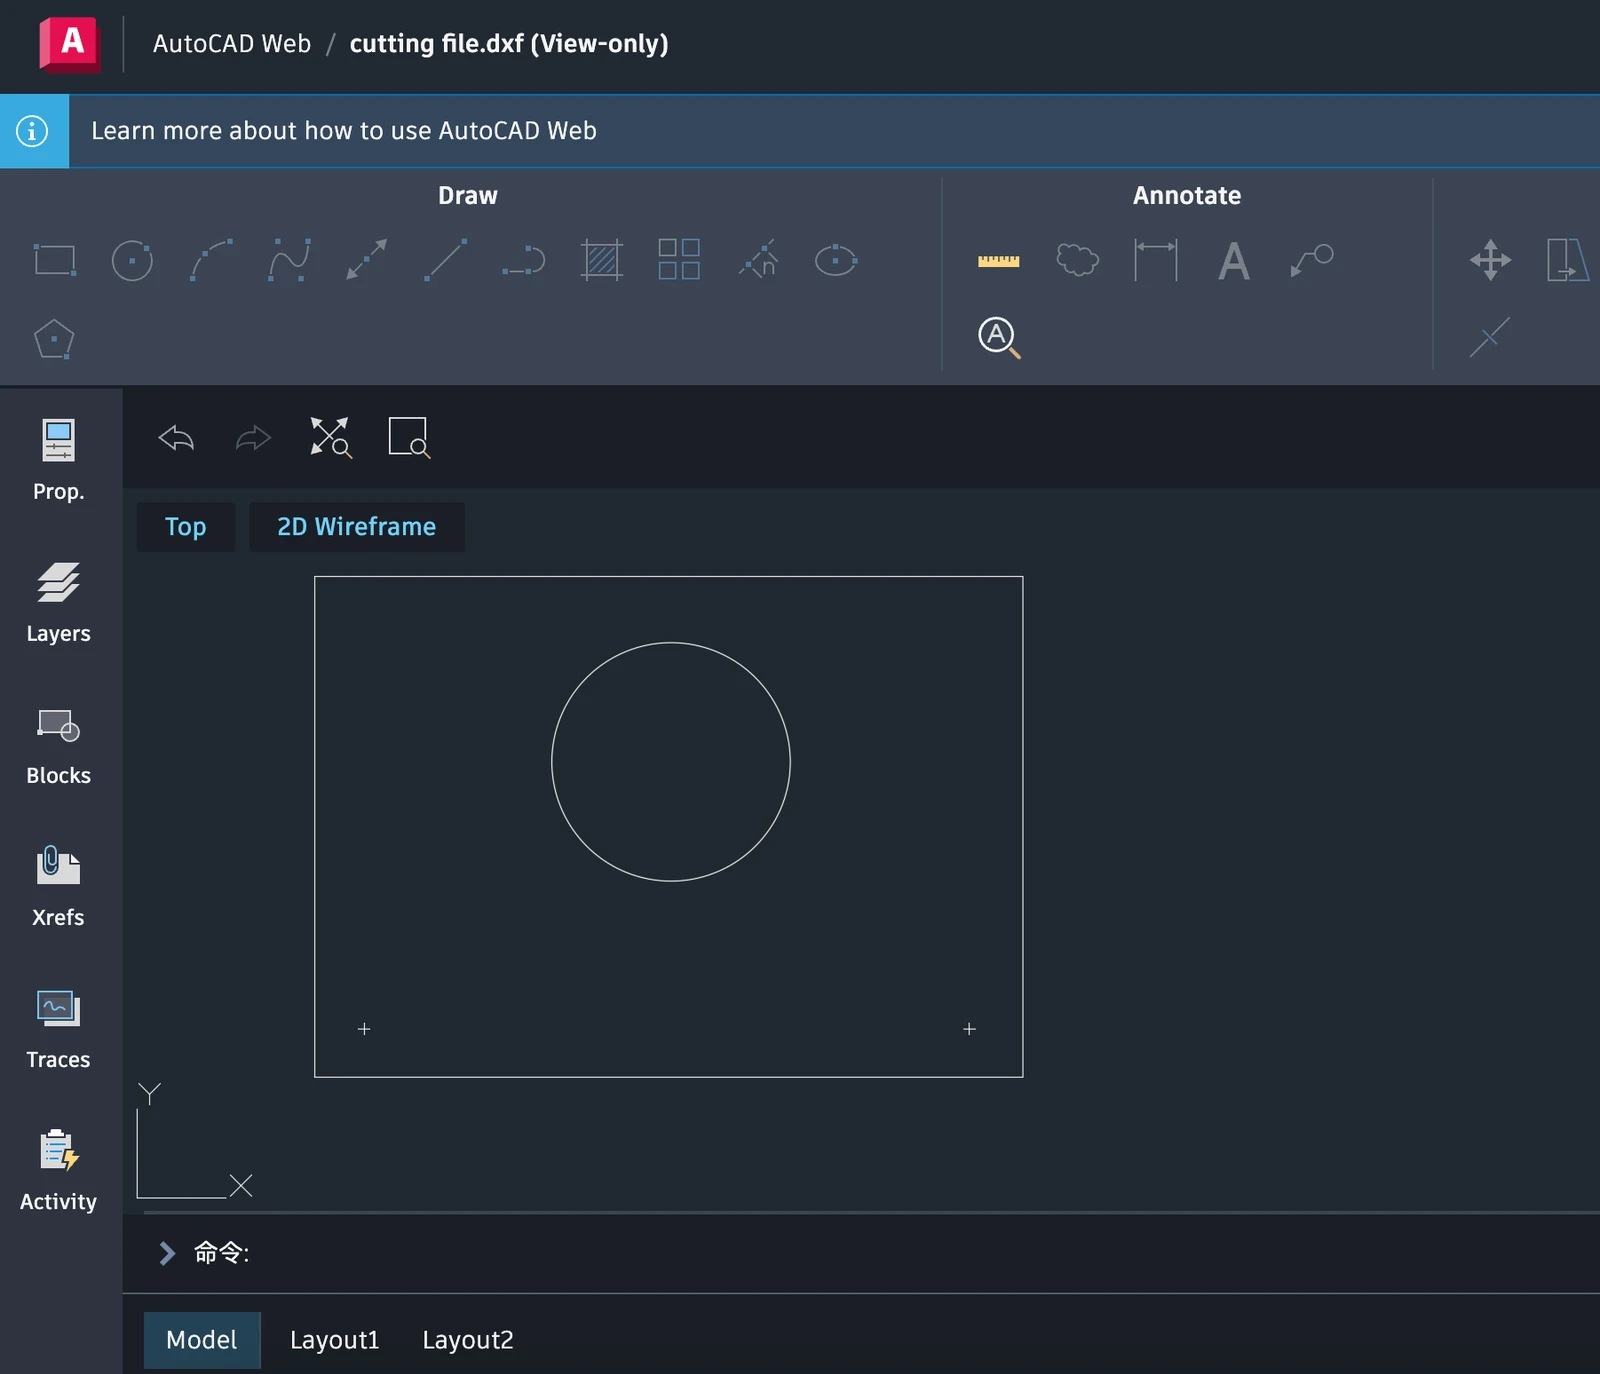Switch to the Layout1 tab
1600x1374 pixels.
coord(335,1340)
